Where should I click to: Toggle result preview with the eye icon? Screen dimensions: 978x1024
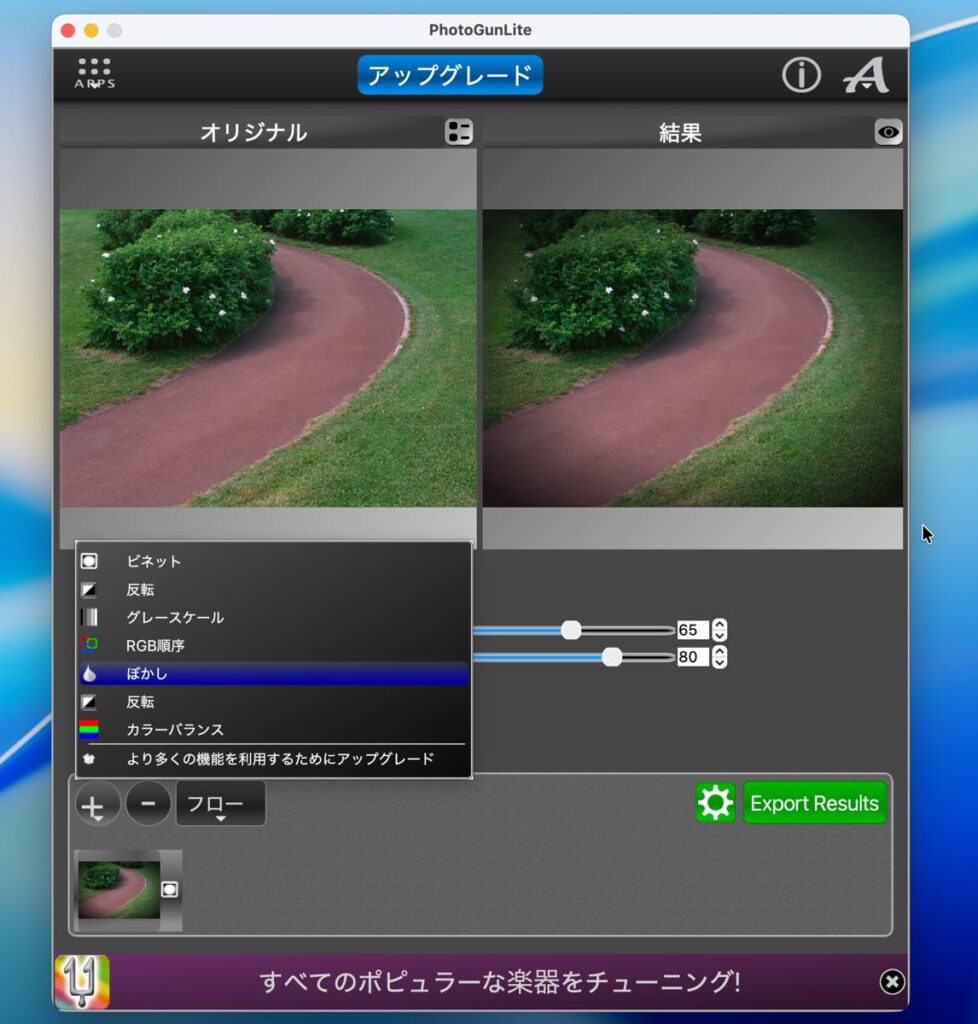(888, 132)
